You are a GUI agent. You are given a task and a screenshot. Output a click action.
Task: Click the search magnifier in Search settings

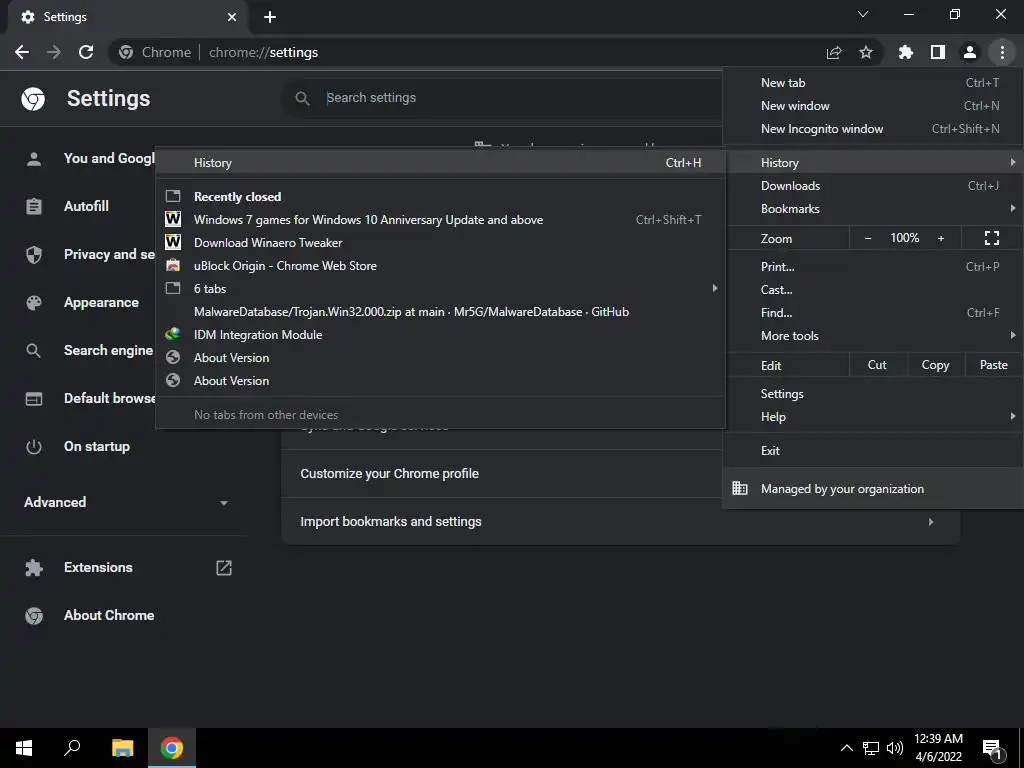(x=302, y=98)
